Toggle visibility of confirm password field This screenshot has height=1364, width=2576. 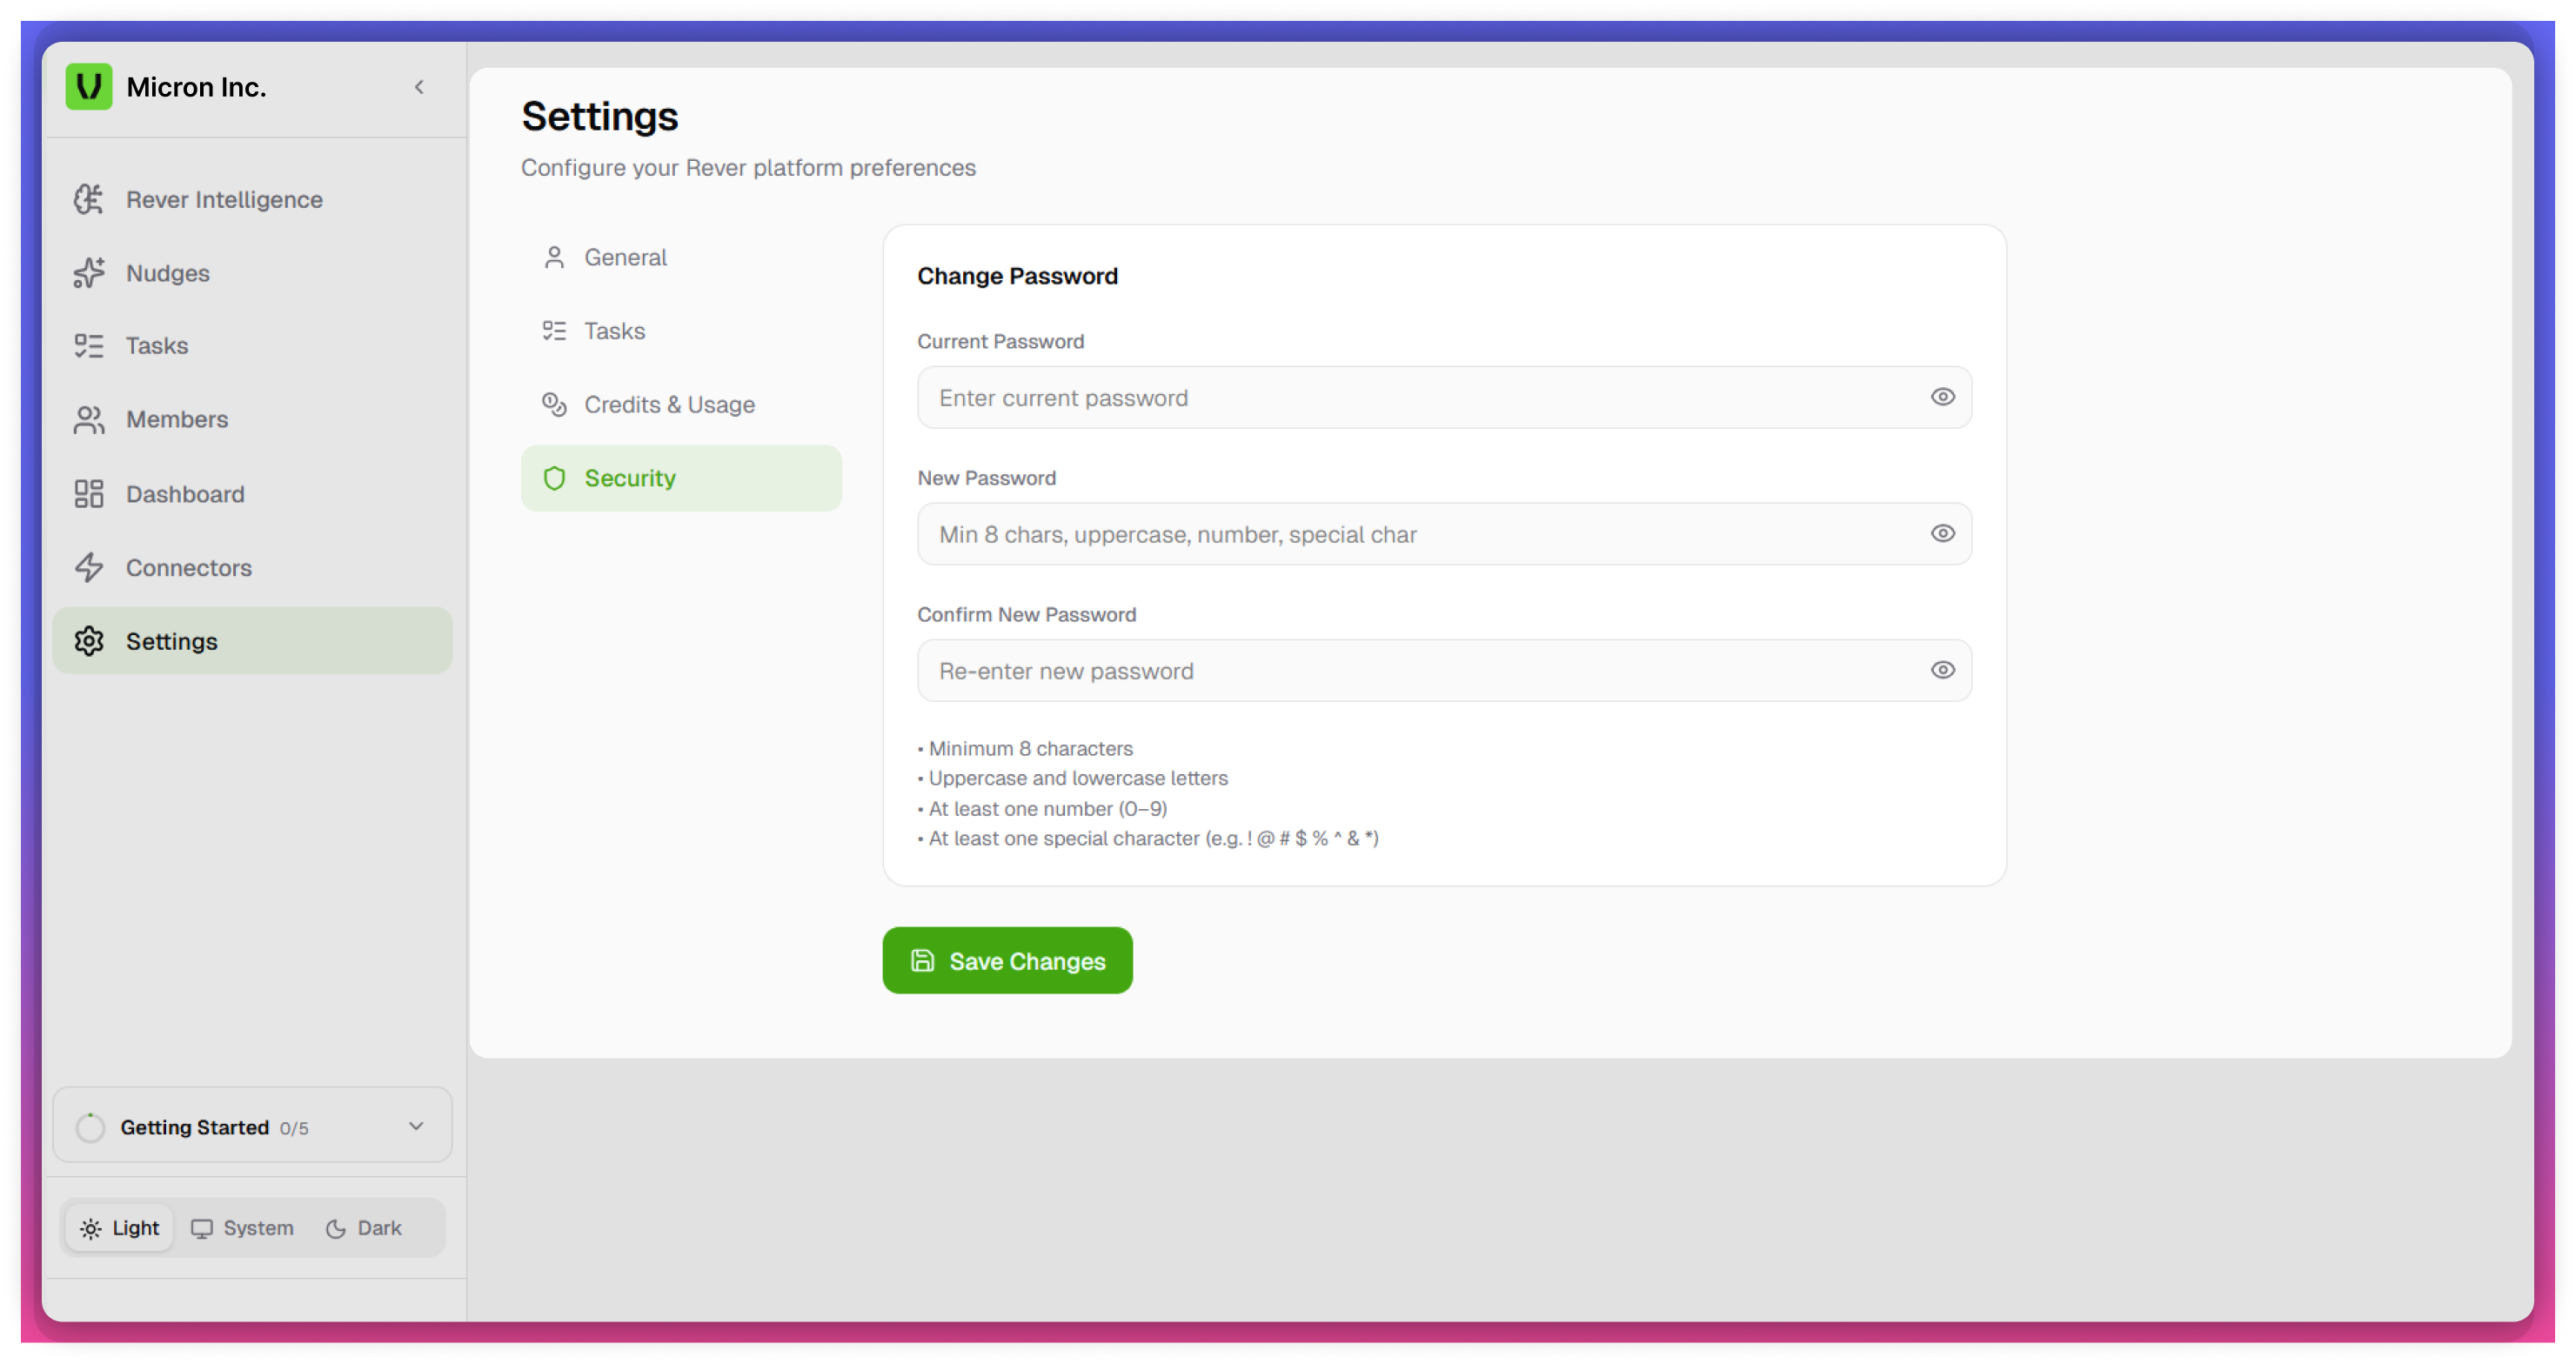click(x=1942, y=670)
